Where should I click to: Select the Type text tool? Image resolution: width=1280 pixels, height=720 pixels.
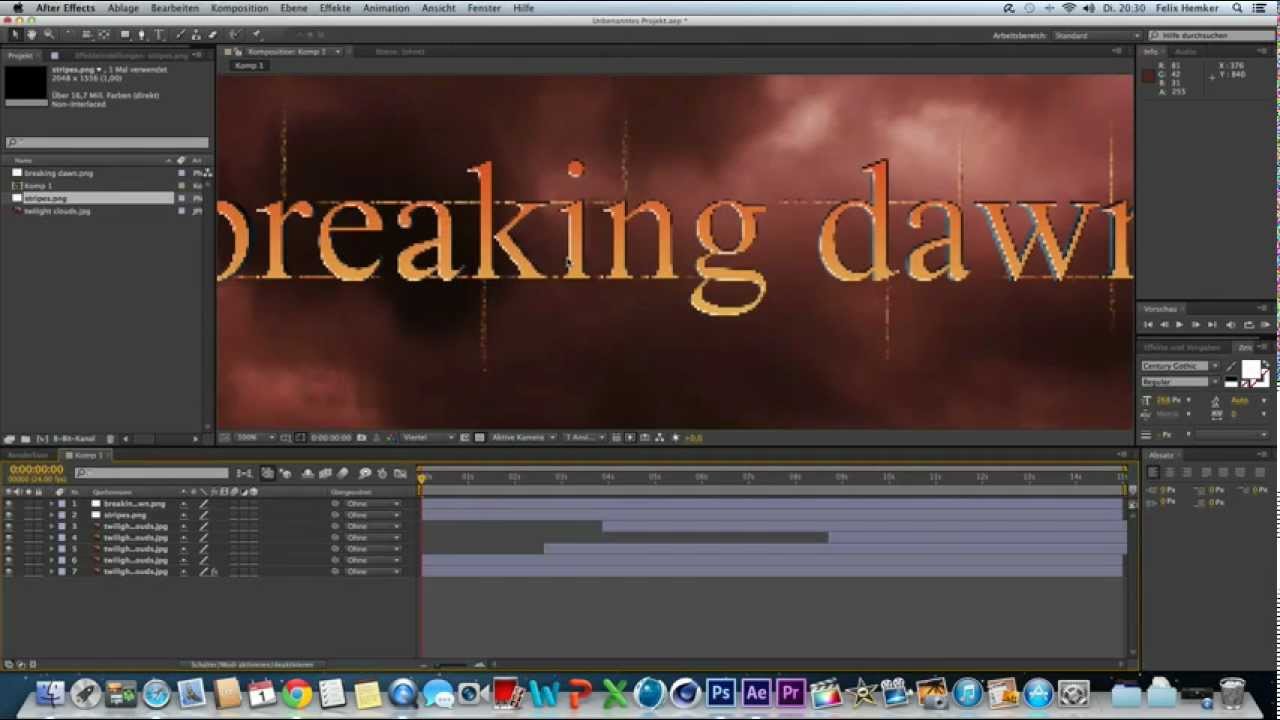click(x=159, y=34)
